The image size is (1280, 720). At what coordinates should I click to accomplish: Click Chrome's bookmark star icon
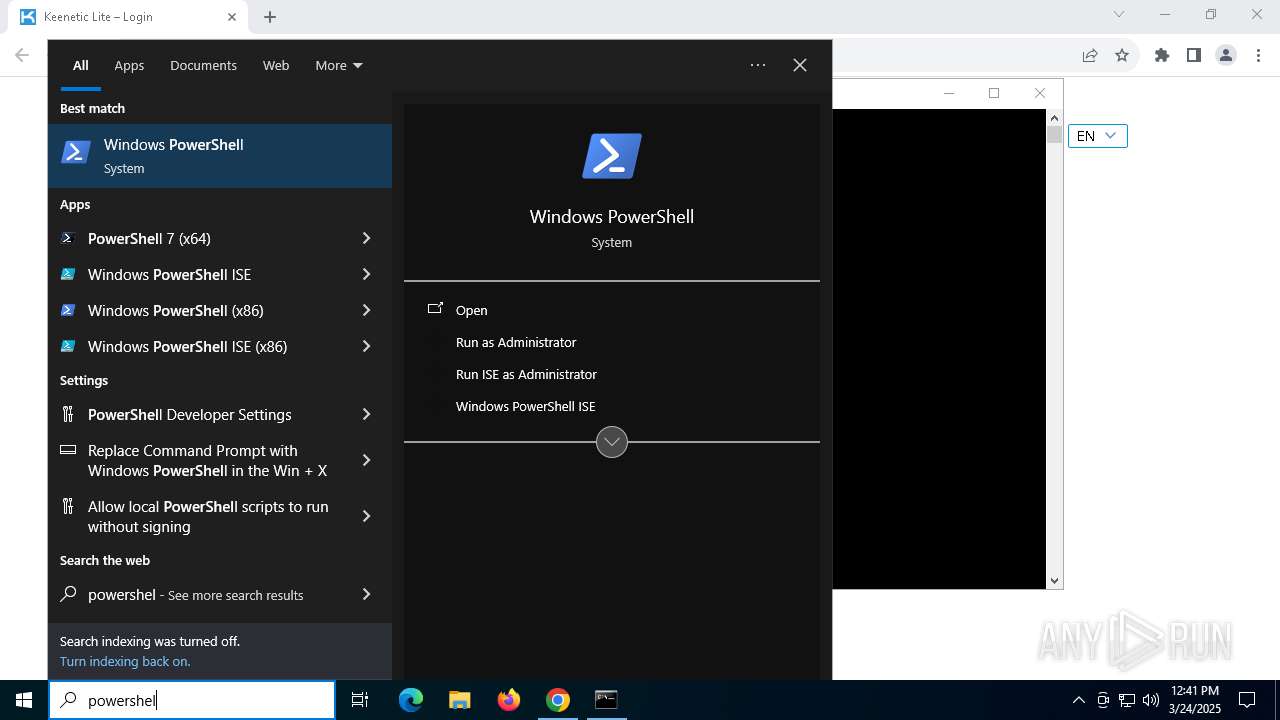1122,55
